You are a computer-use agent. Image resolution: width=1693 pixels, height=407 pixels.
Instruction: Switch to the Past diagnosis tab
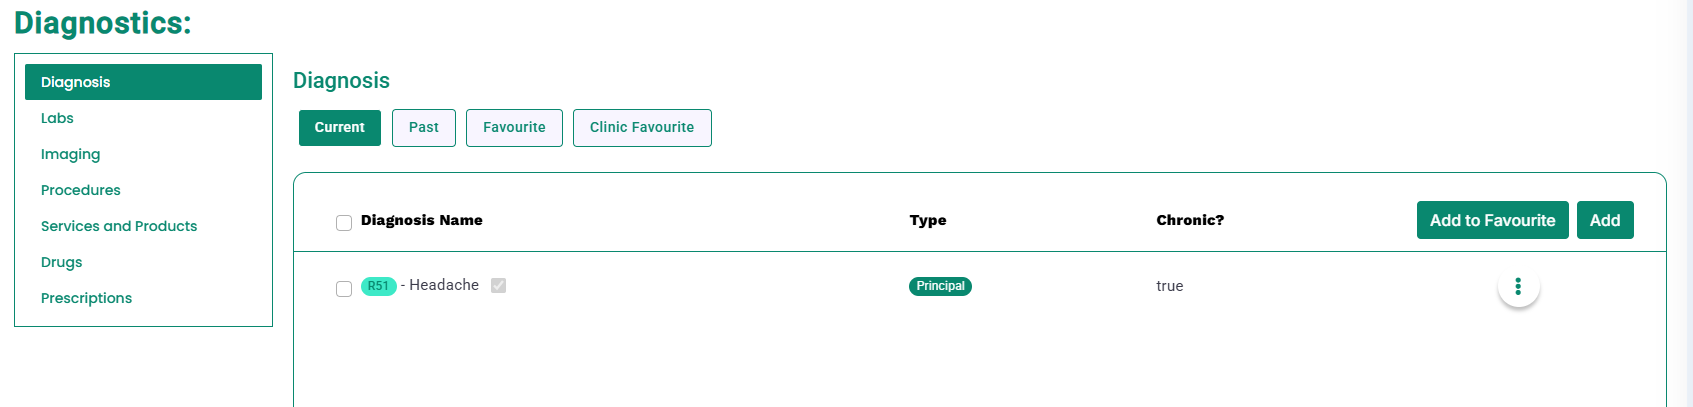point(424,128)
